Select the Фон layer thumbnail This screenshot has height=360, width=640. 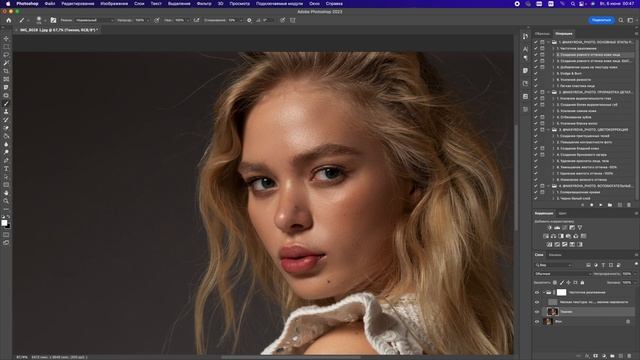(x=548, y=322)
